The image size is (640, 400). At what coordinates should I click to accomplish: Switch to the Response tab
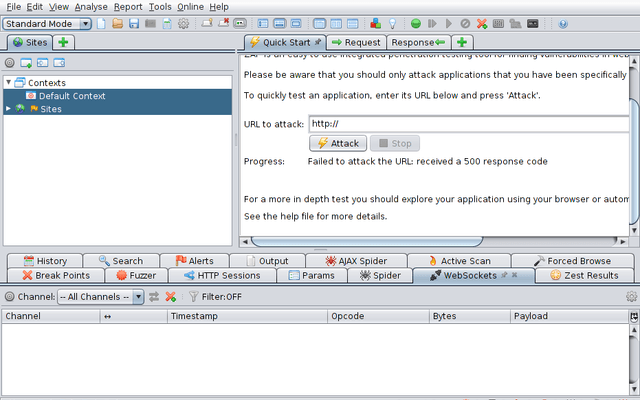coord(418,42)
